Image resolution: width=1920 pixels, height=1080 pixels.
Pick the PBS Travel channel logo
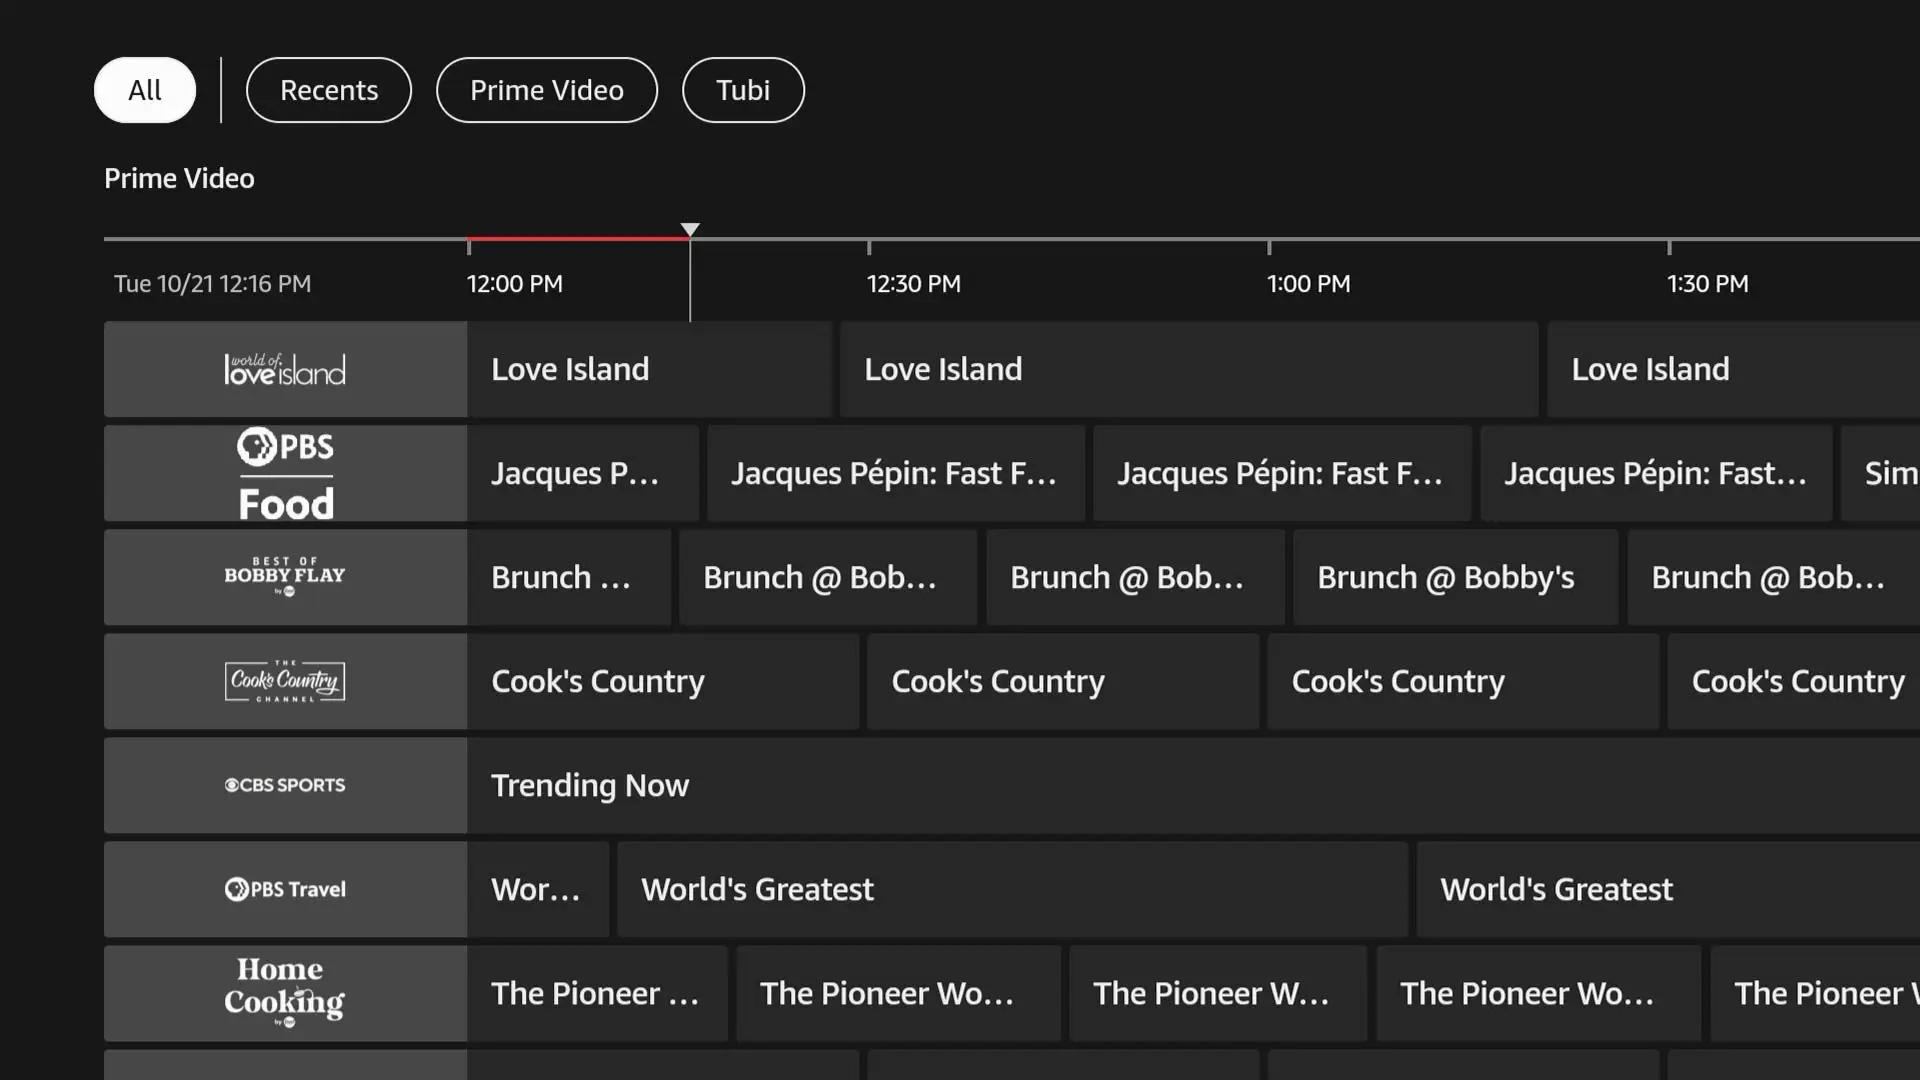click(285, 889)
